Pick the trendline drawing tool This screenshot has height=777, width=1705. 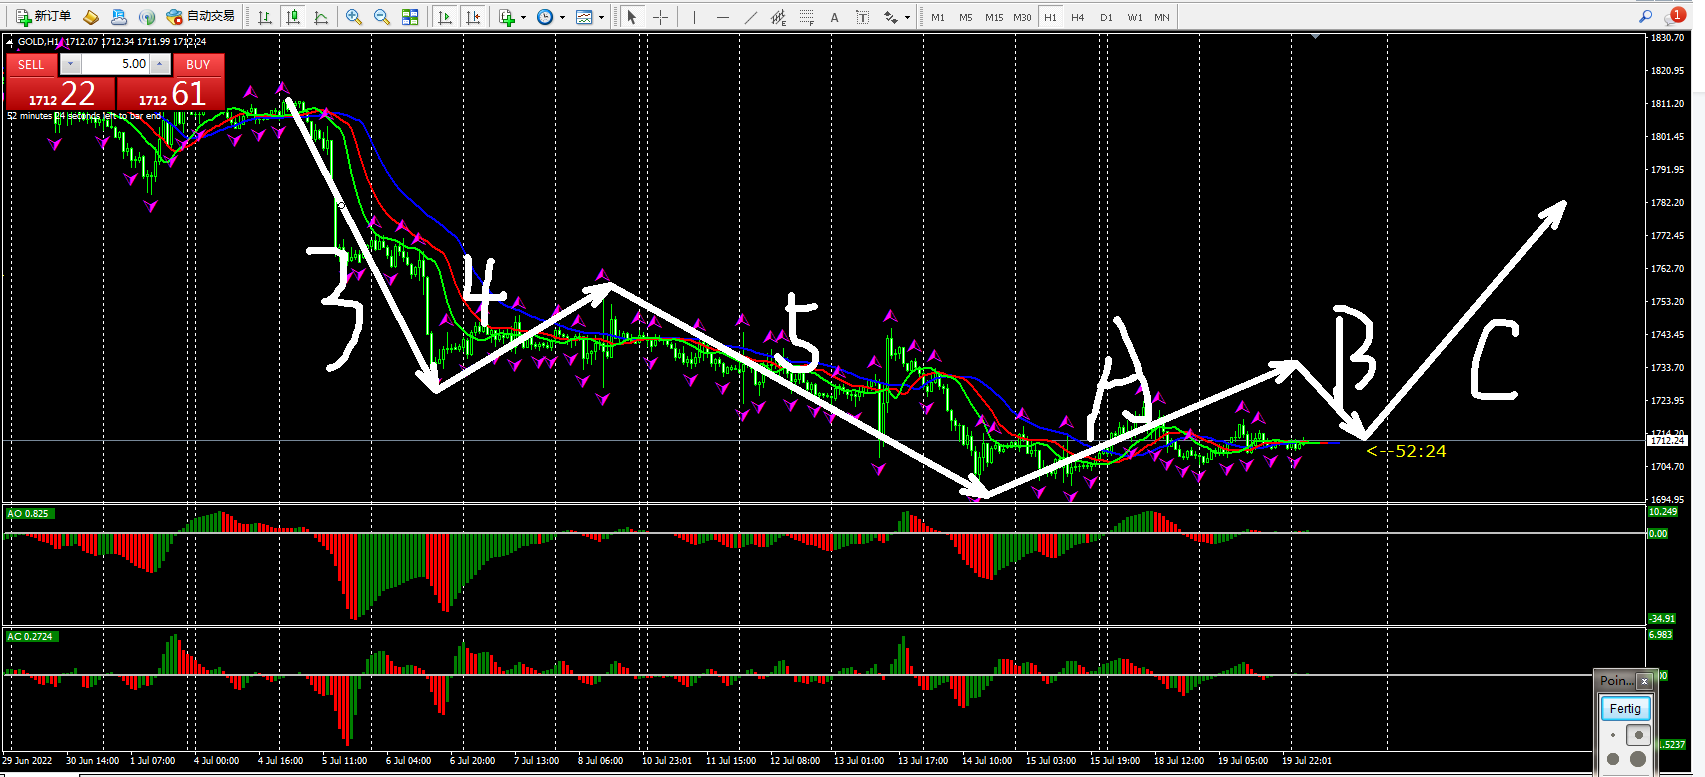[750, 17]
